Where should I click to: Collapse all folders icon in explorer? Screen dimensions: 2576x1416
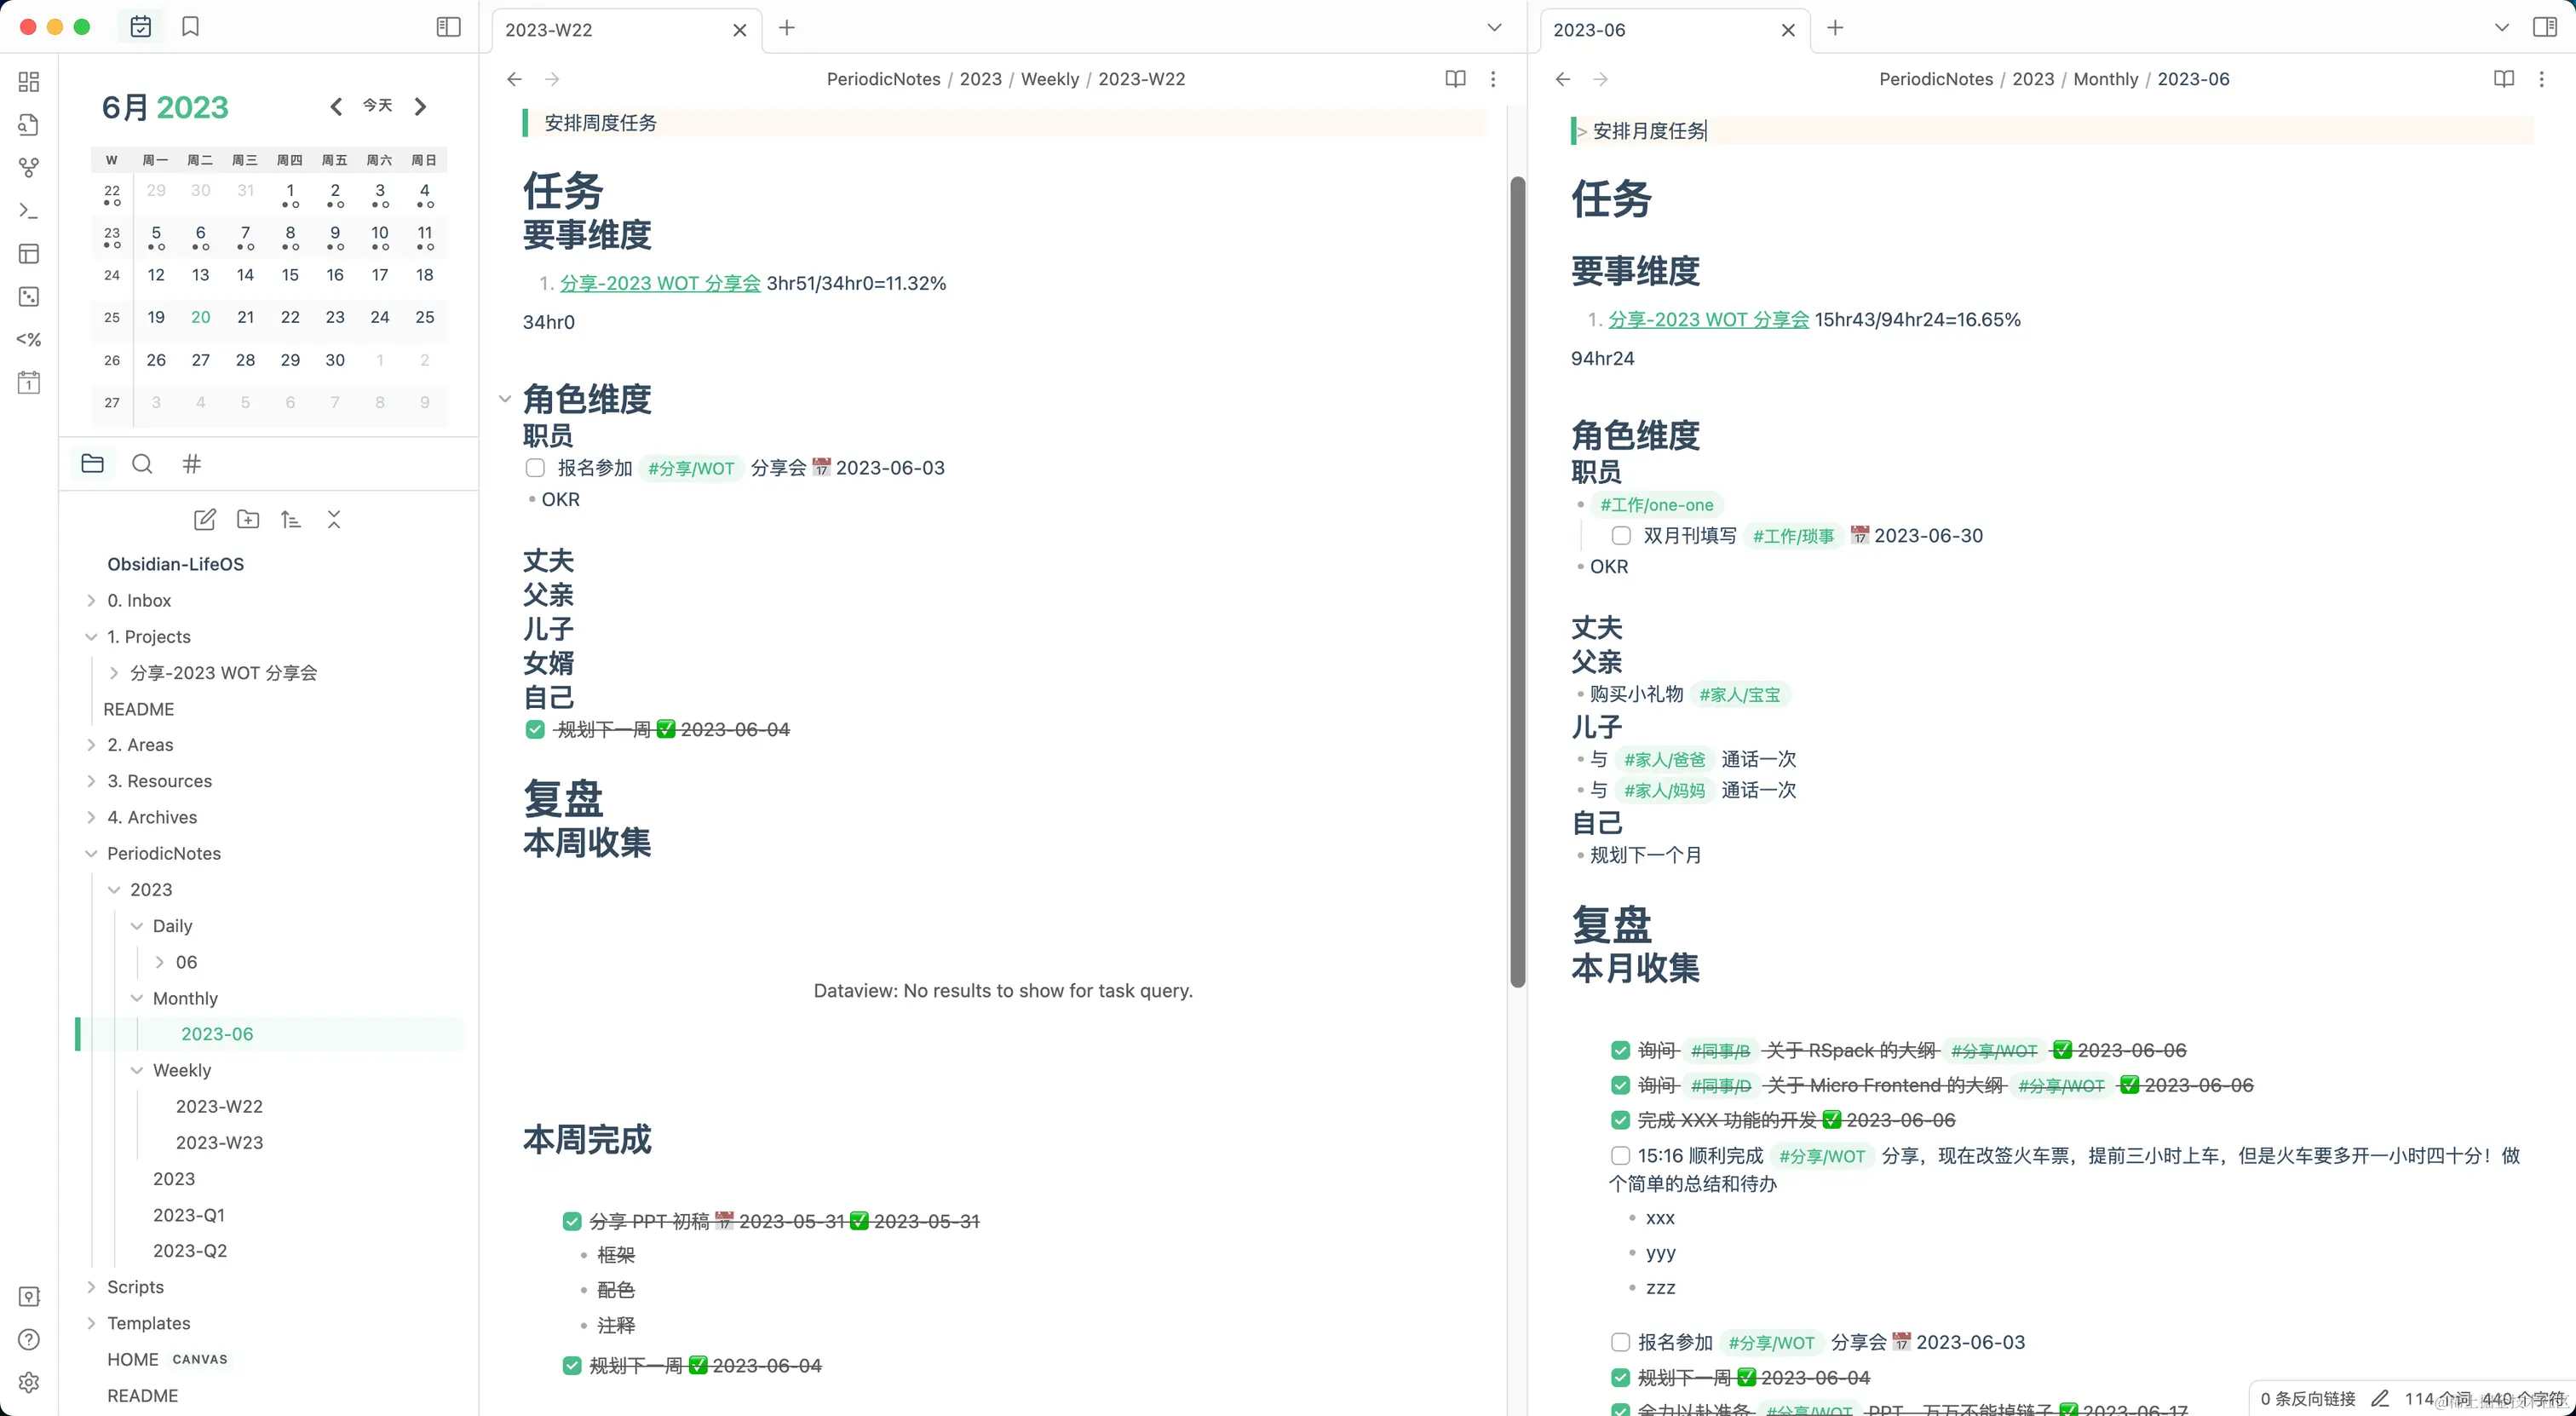334,519
